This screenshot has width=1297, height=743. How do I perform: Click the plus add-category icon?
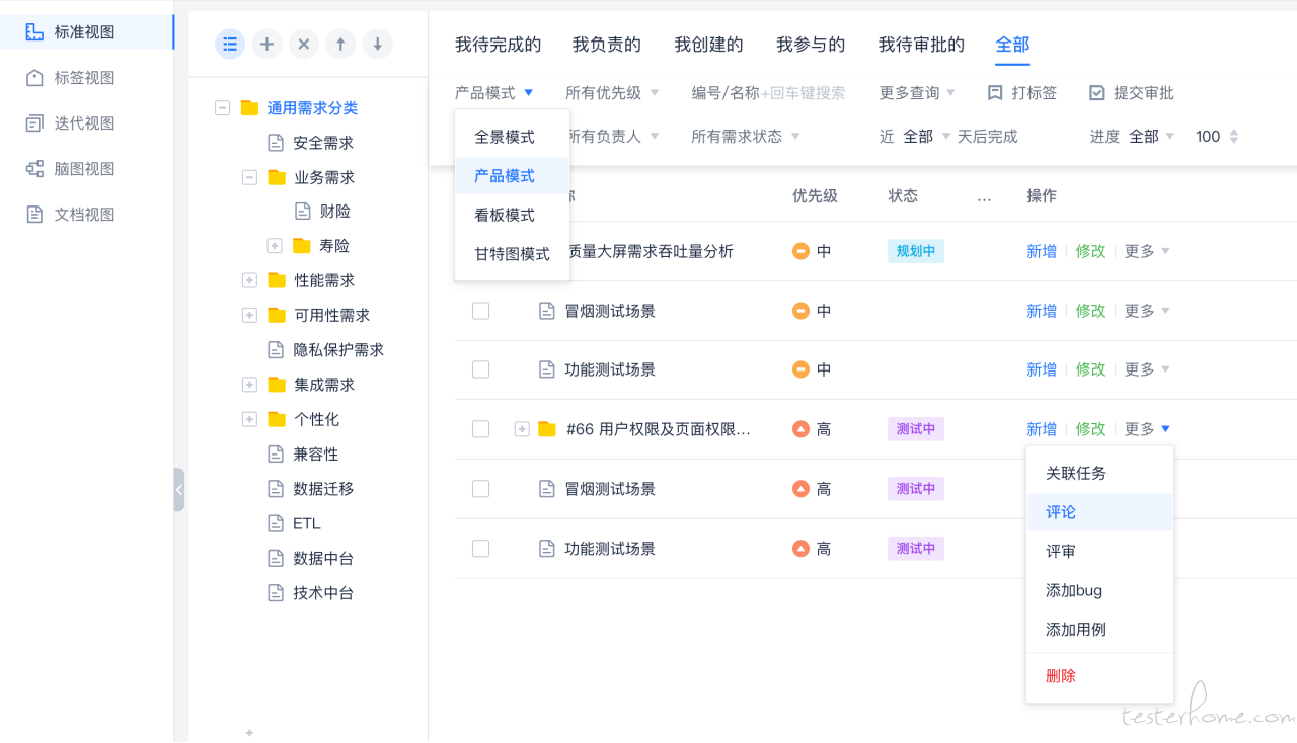click(x=266, y=44)
